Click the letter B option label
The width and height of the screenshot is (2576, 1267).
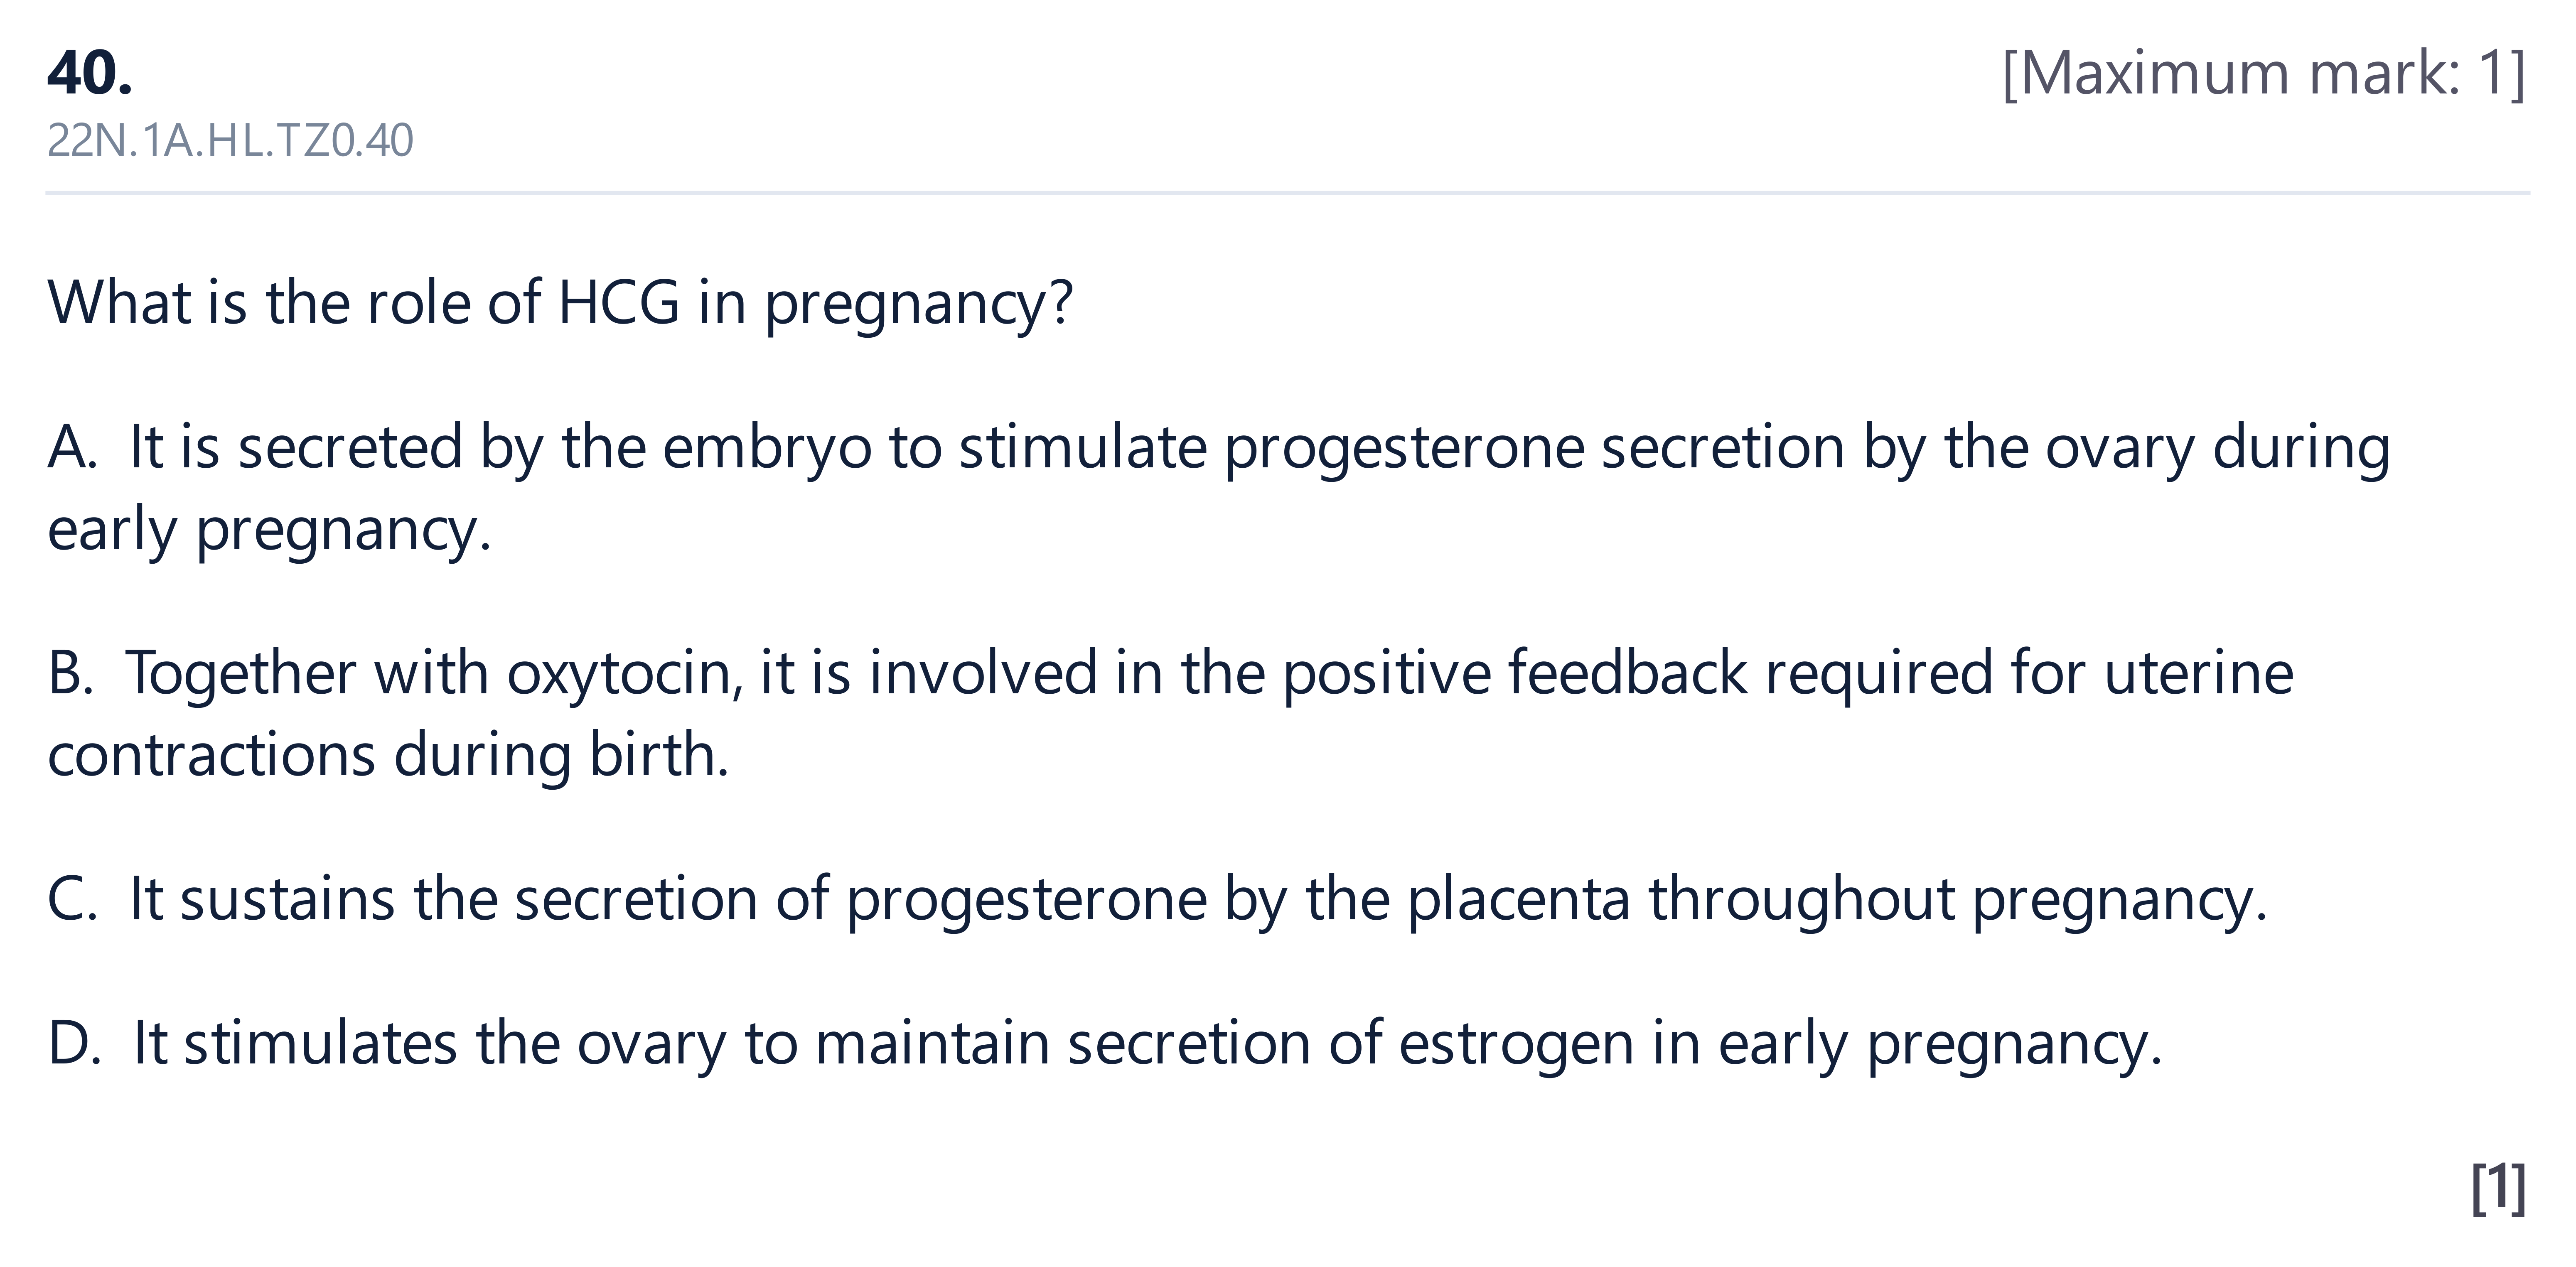[x=70, y=673]
